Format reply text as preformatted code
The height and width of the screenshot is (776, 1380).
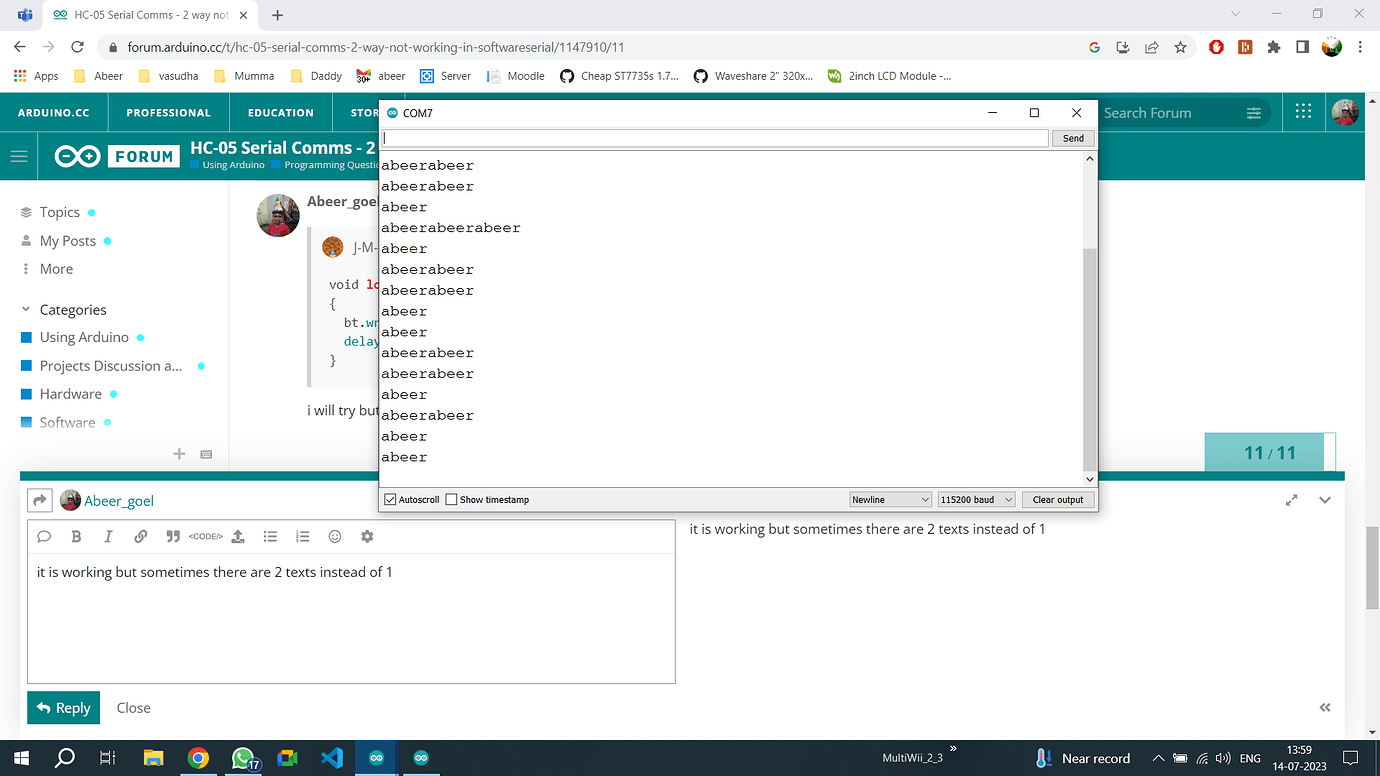point(204,536)
